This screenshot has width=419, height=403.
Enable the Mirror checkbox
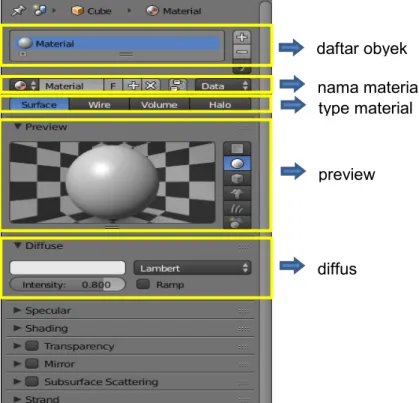[32, 363]
